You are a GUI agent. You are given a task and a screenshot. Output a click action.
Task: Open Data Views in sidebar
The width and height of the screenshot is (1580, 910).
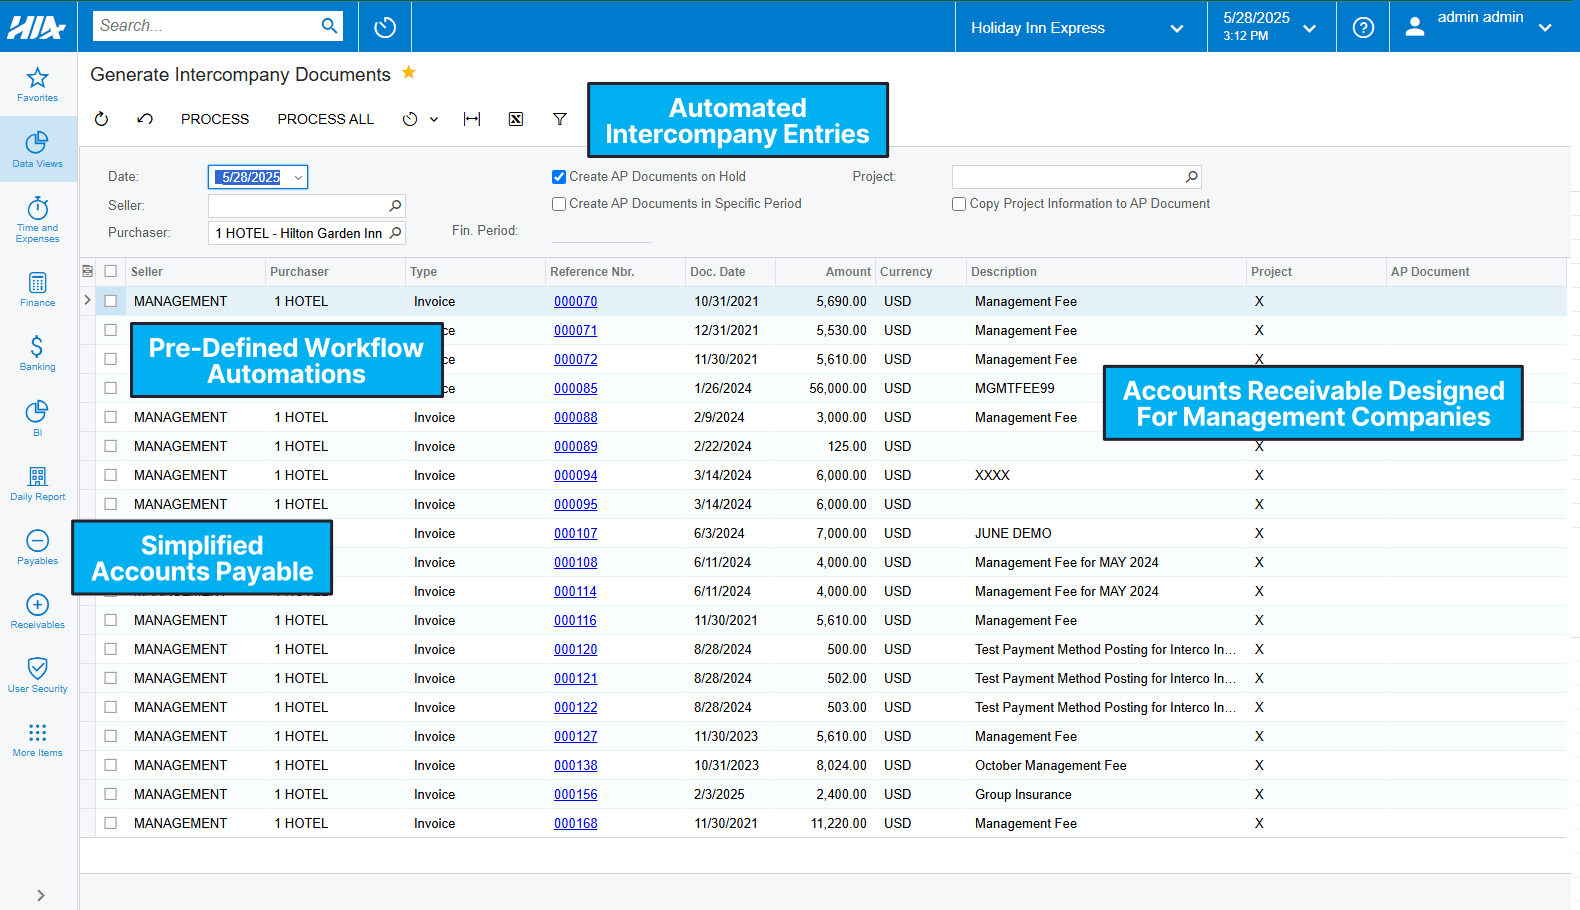(37, 149)
